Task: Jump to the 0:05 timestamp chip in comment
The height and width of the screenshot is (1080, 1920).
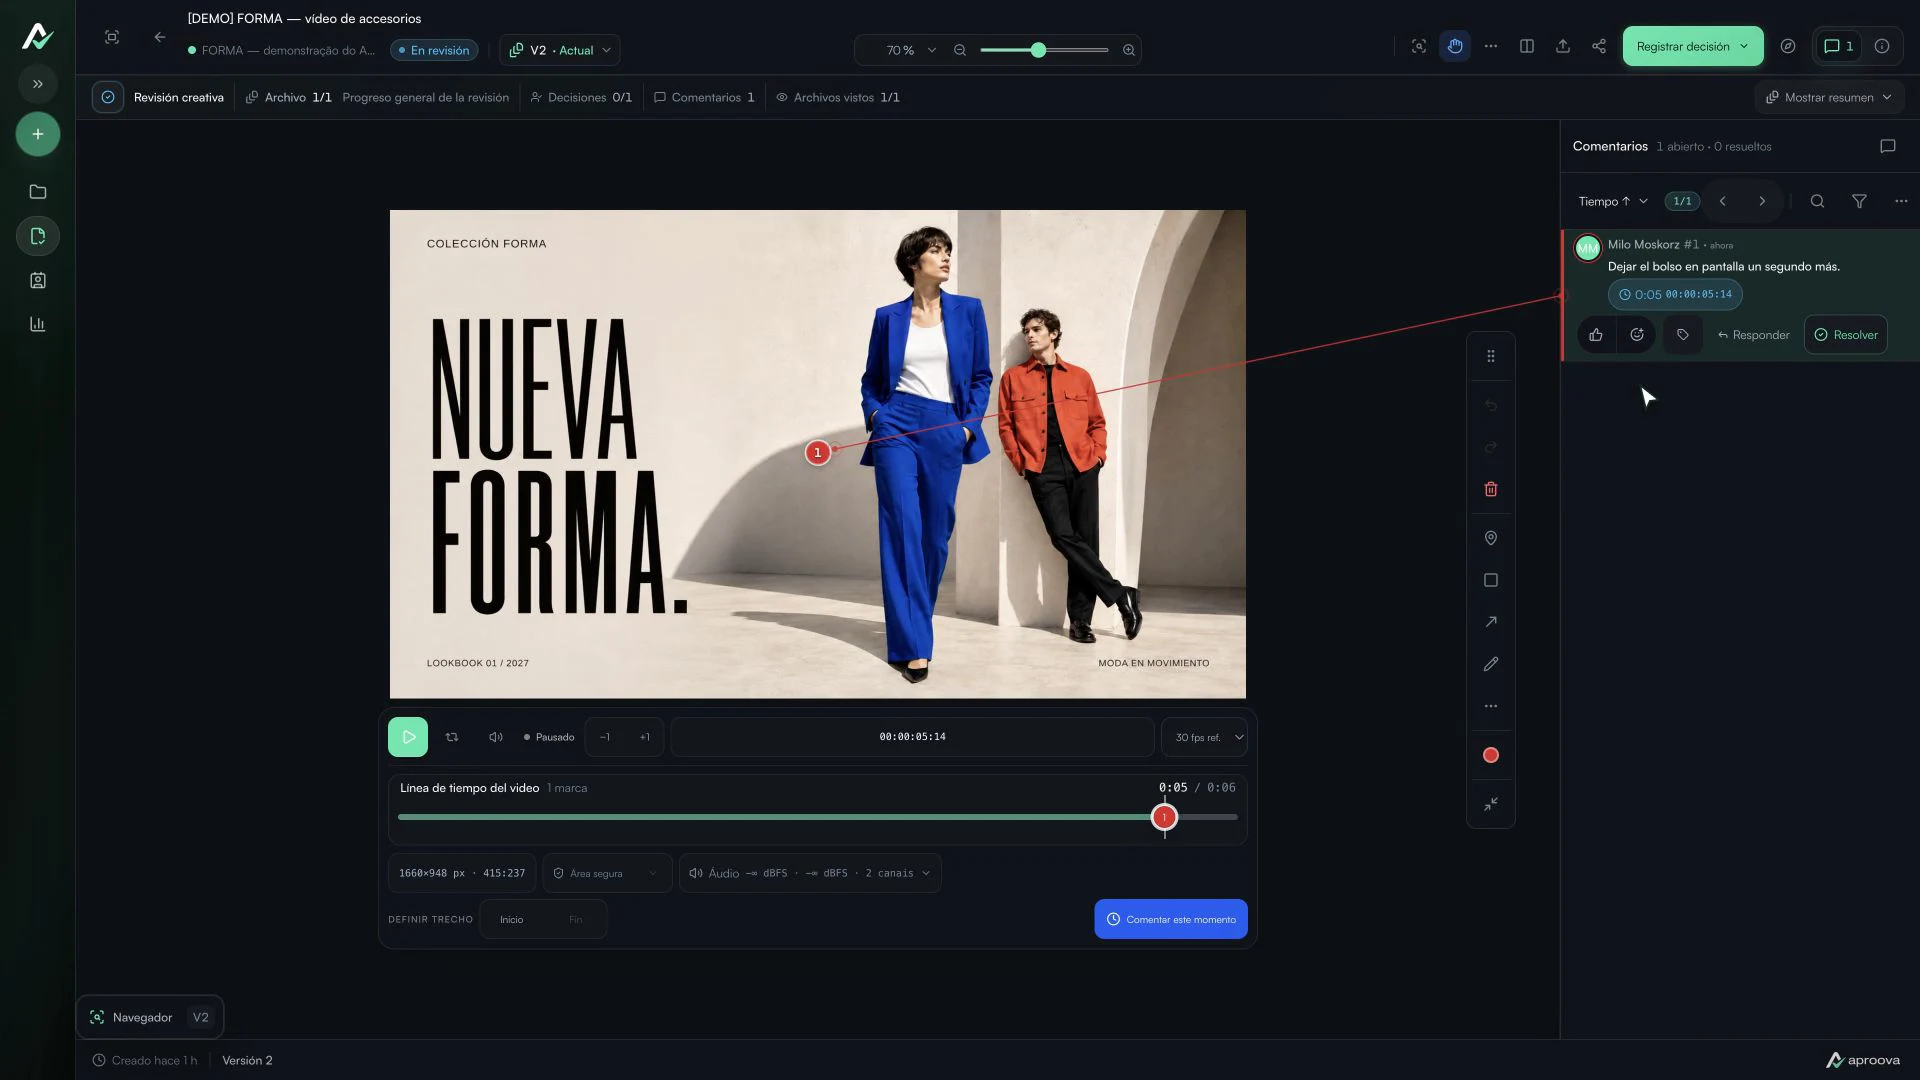Action: pyautogui.click(x=1675, y=294)
